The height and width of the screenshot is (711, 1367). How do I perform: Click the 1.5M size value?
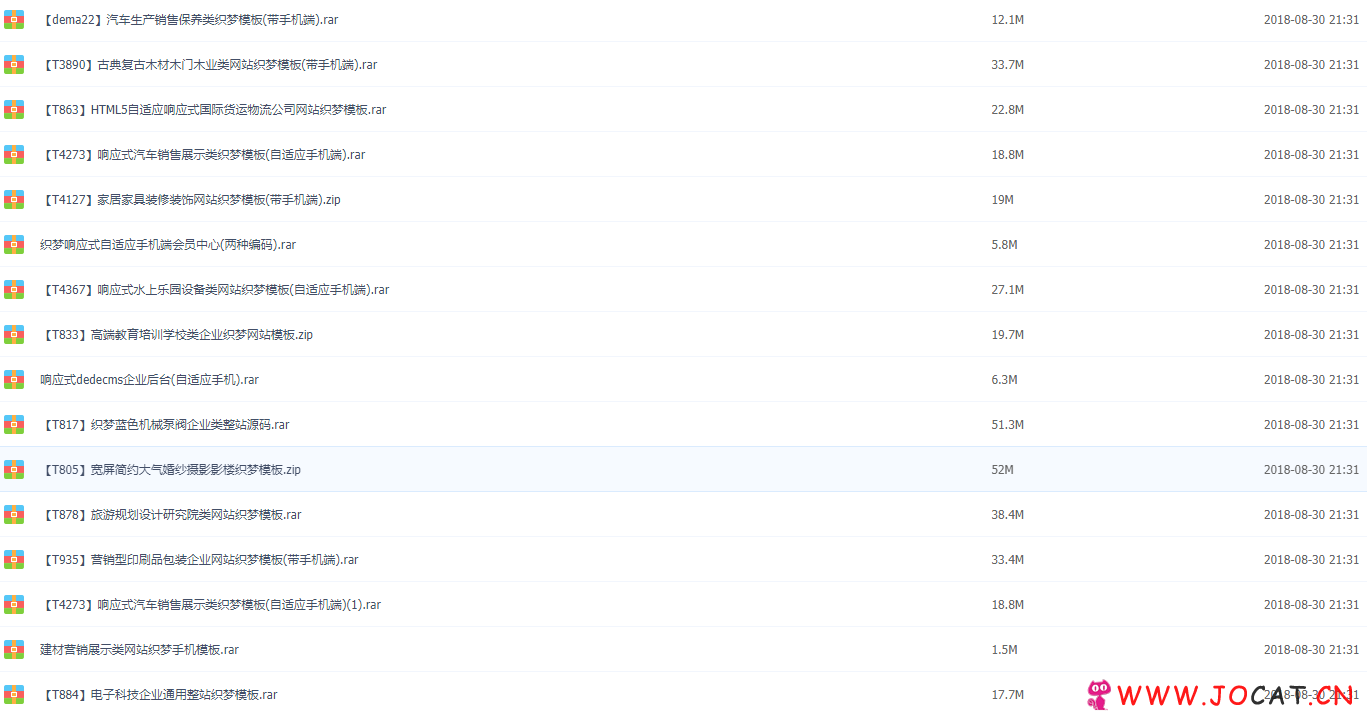(x=1005, y=650)
